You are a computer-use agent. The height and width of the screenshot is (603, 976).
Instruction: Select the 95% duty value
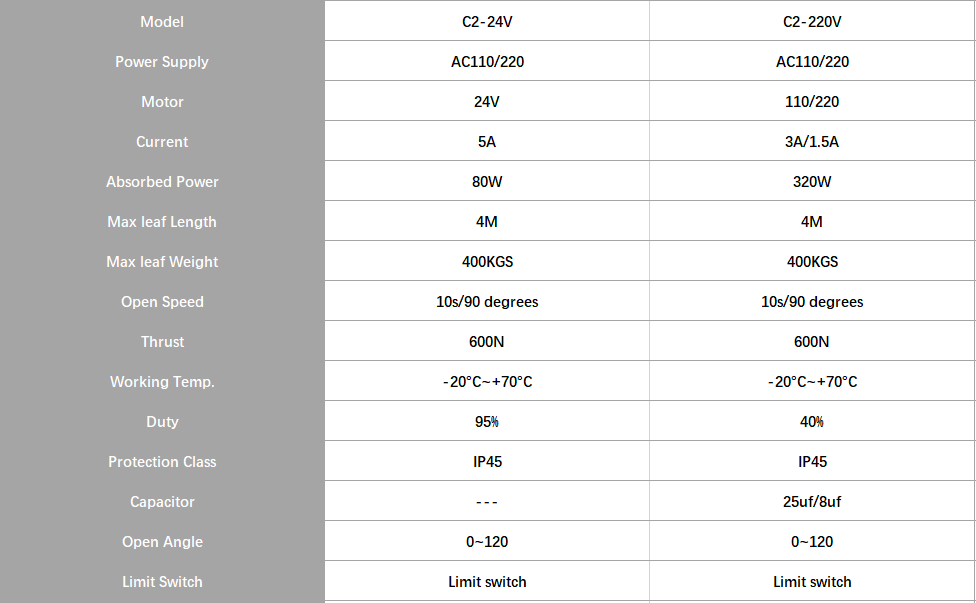[x=487, y=422]
